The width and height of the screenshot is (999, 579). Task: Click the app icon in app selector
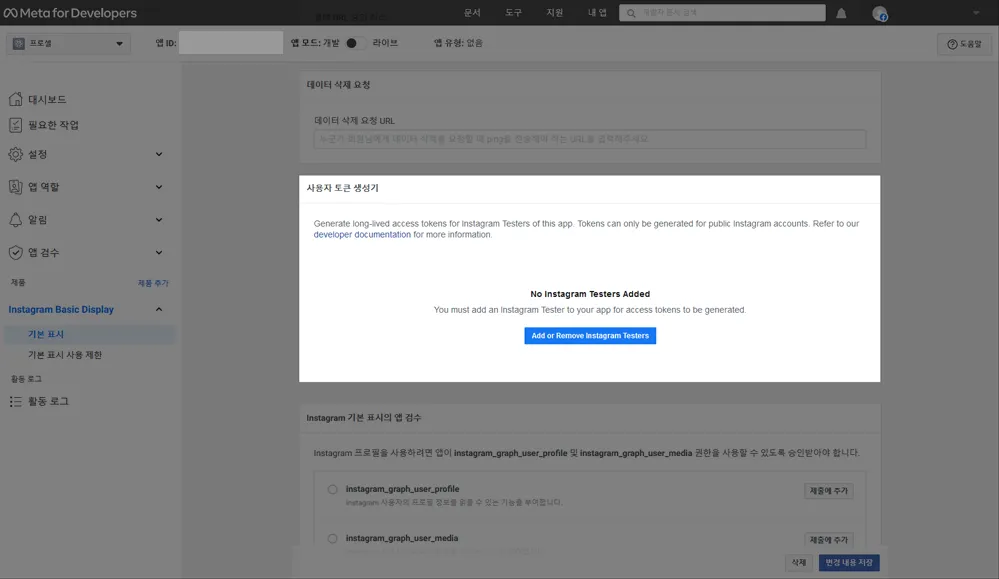click(18, 43)
